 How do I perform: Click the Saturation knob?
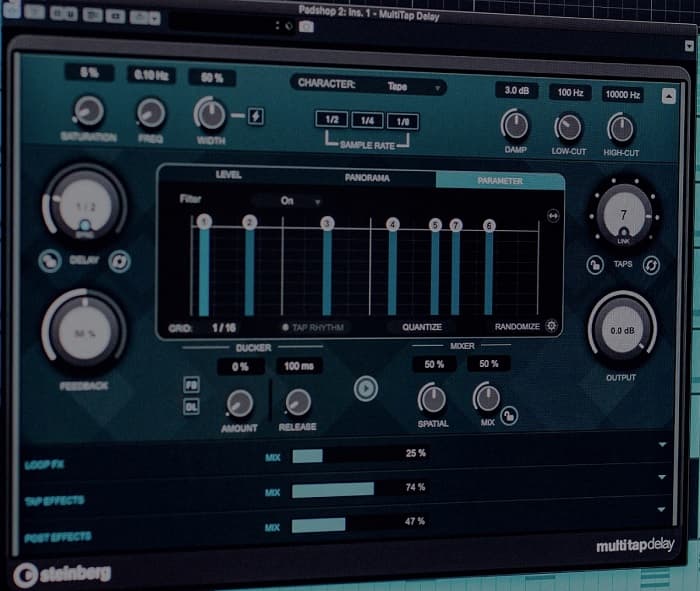89,111
